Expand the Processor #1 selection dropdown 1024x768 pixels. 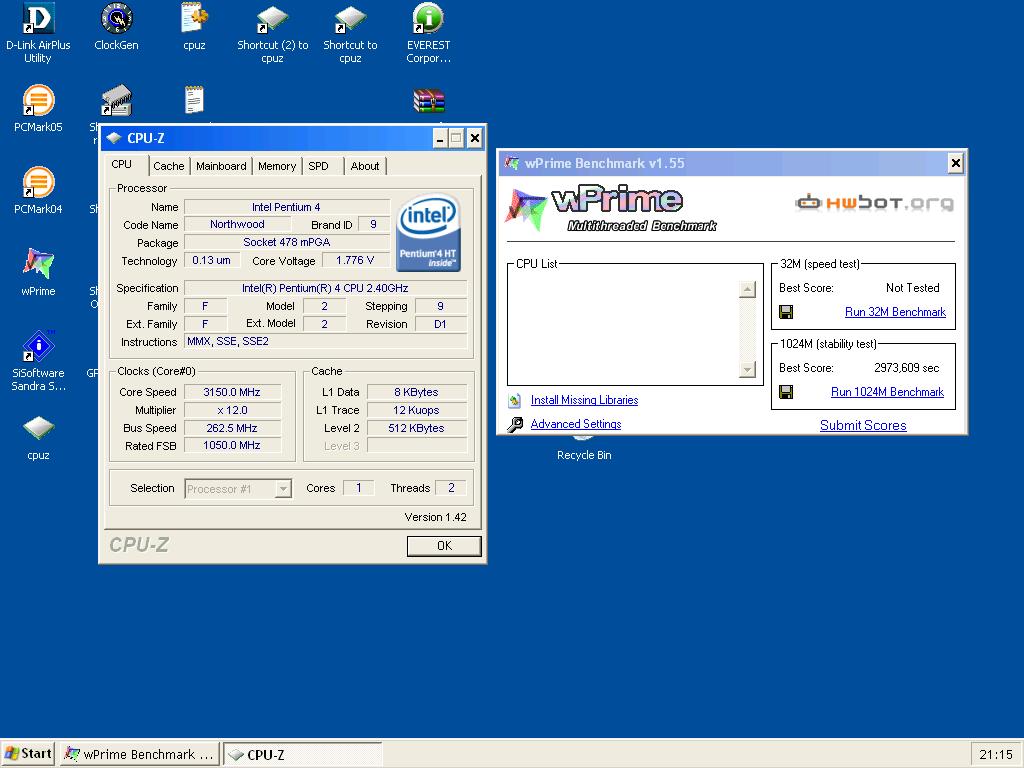[283, 488]
